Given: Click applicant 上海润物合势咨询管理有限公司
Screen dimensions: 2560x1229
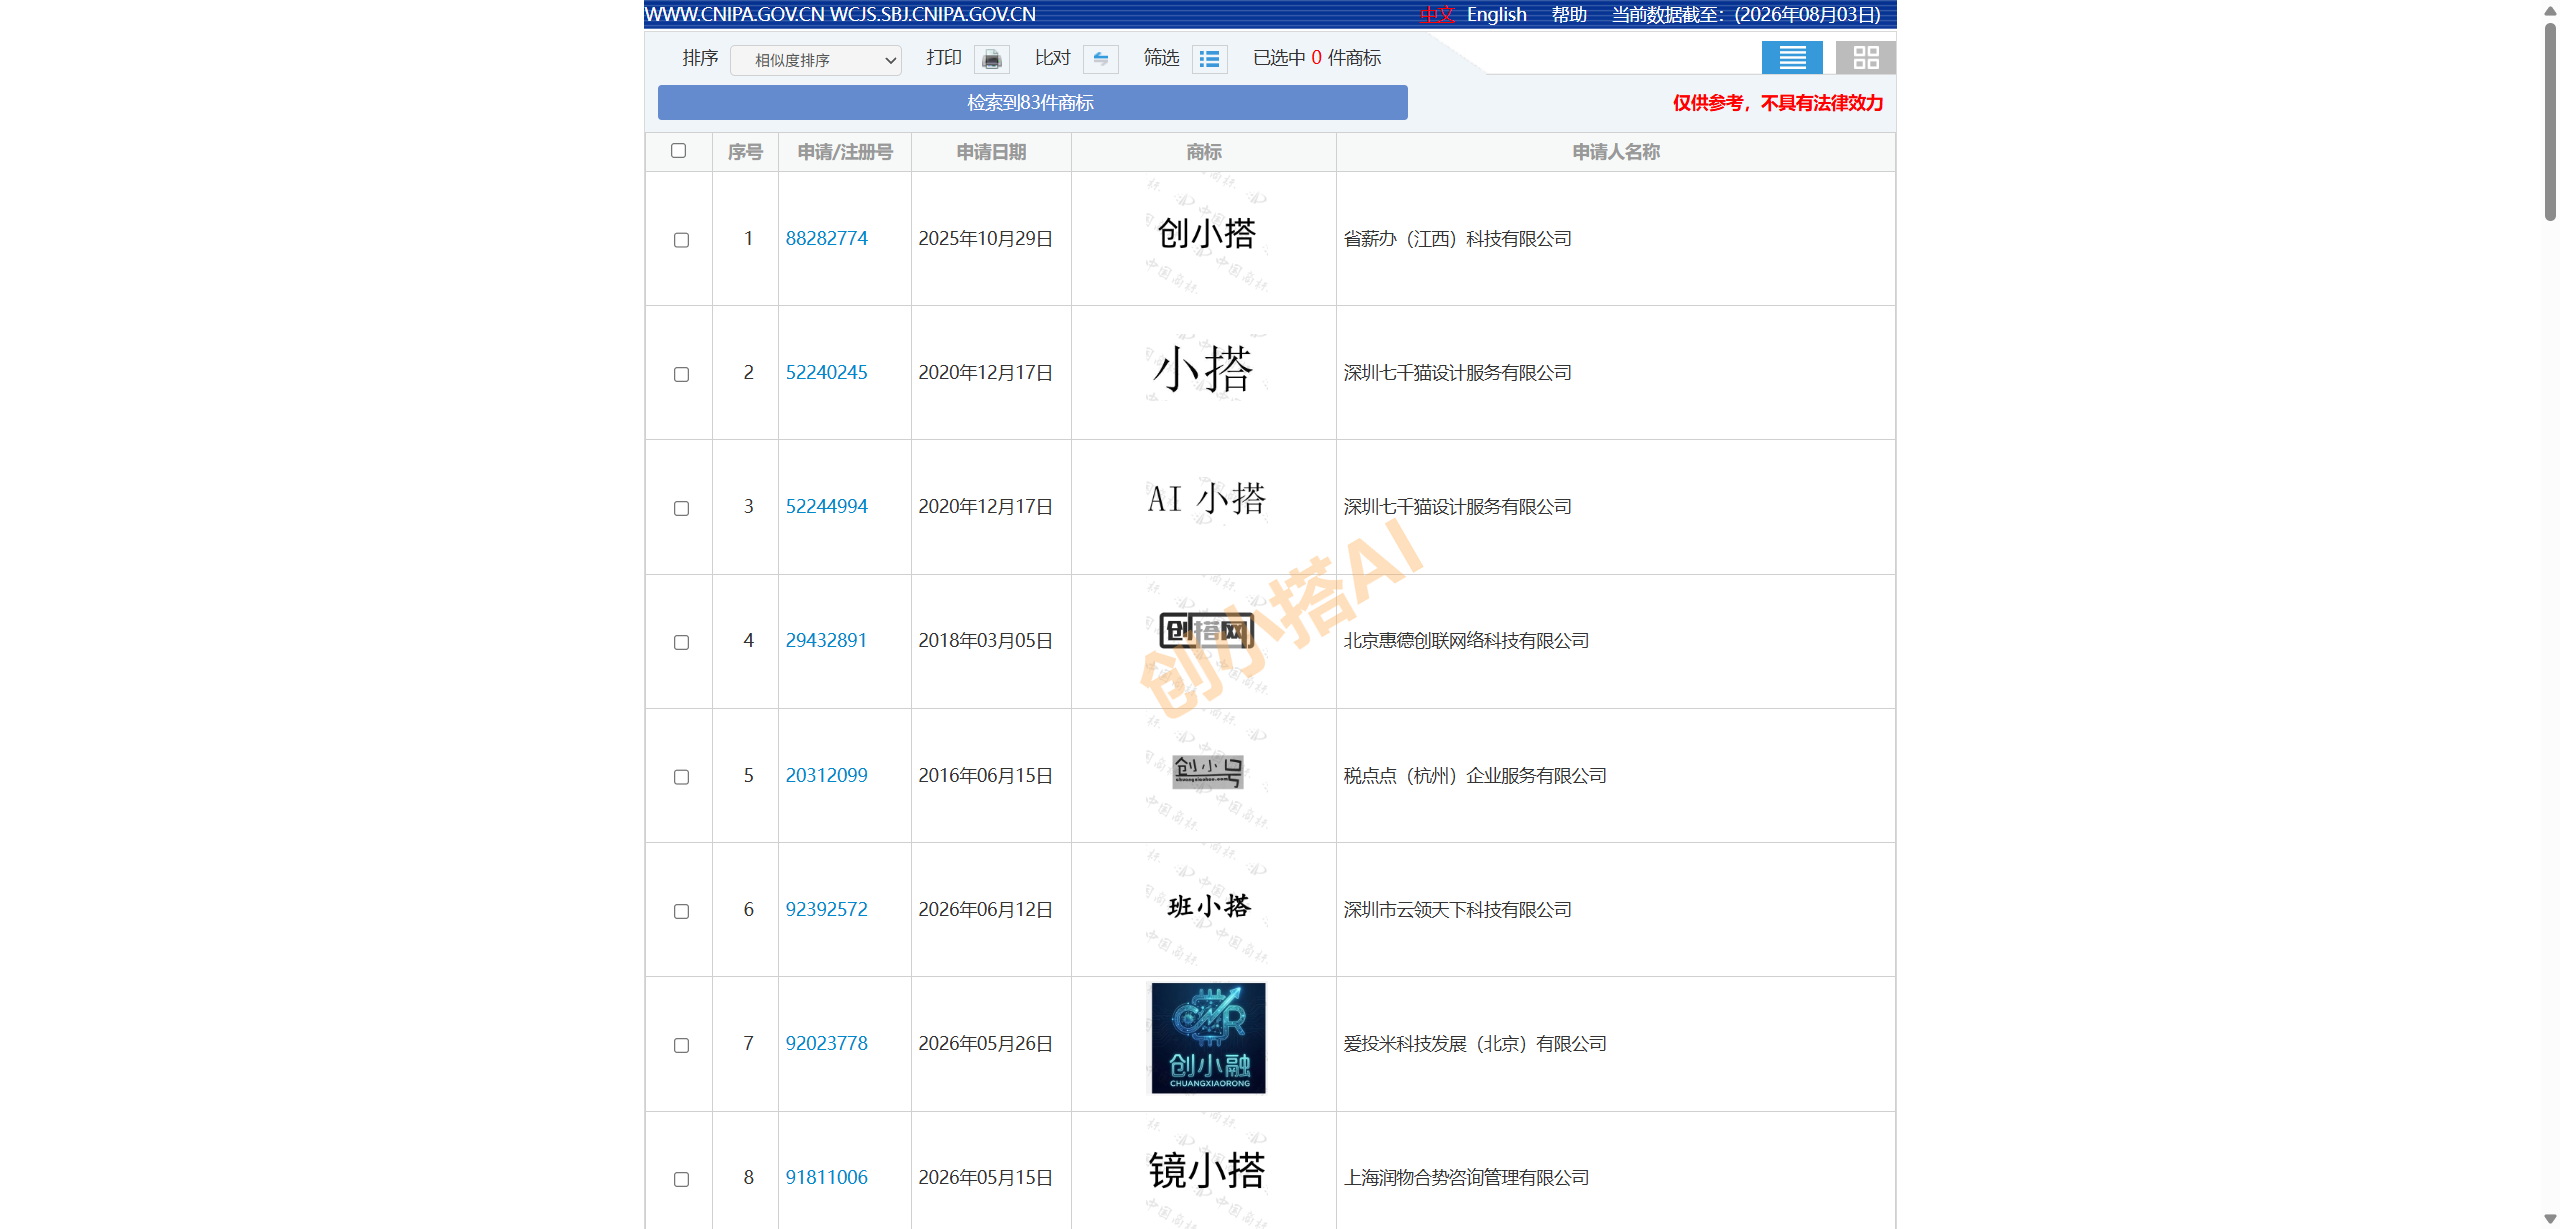Looking at the screenshot, I should (1466, 1178).
